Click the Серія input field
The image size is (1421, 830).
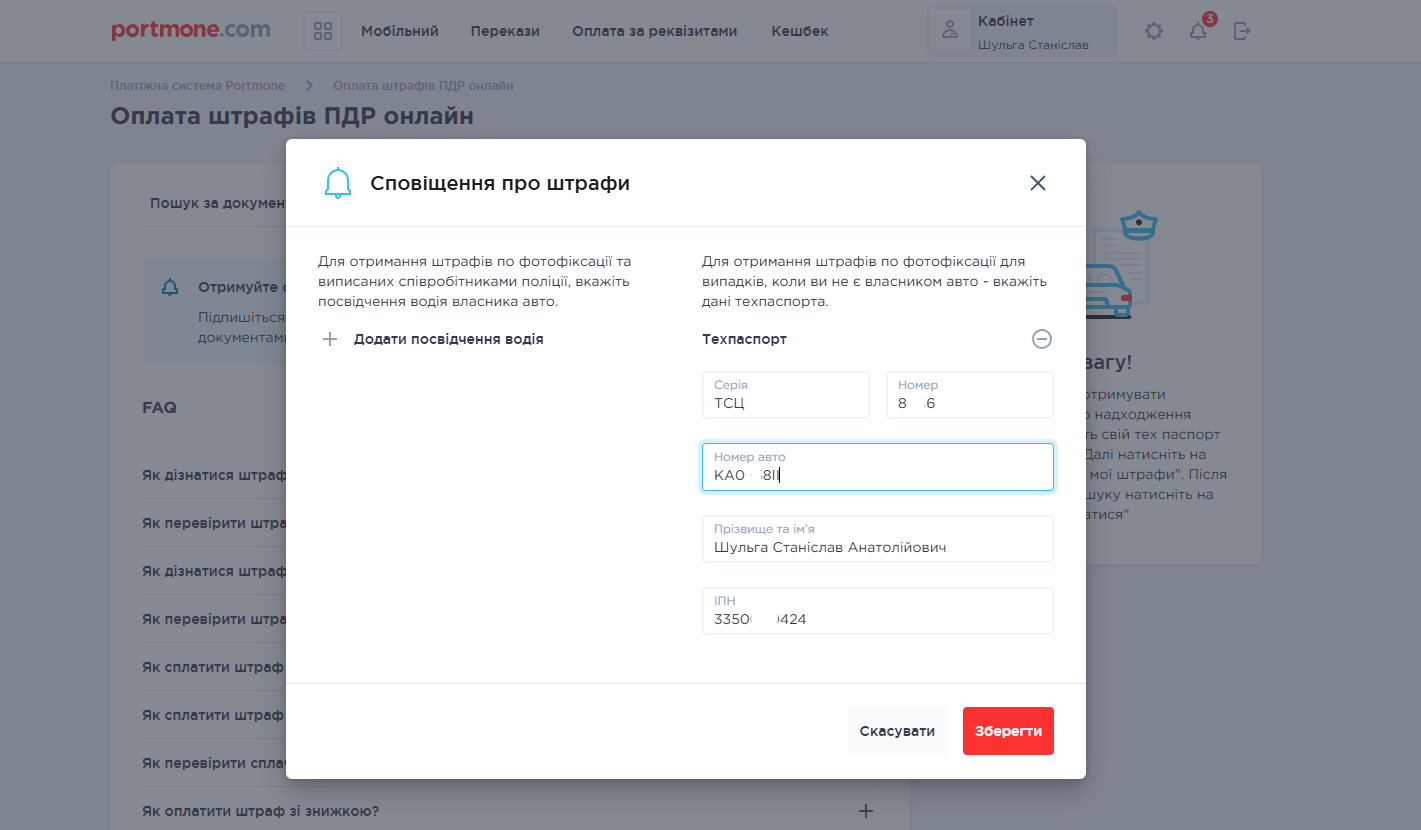coord(785,395)
